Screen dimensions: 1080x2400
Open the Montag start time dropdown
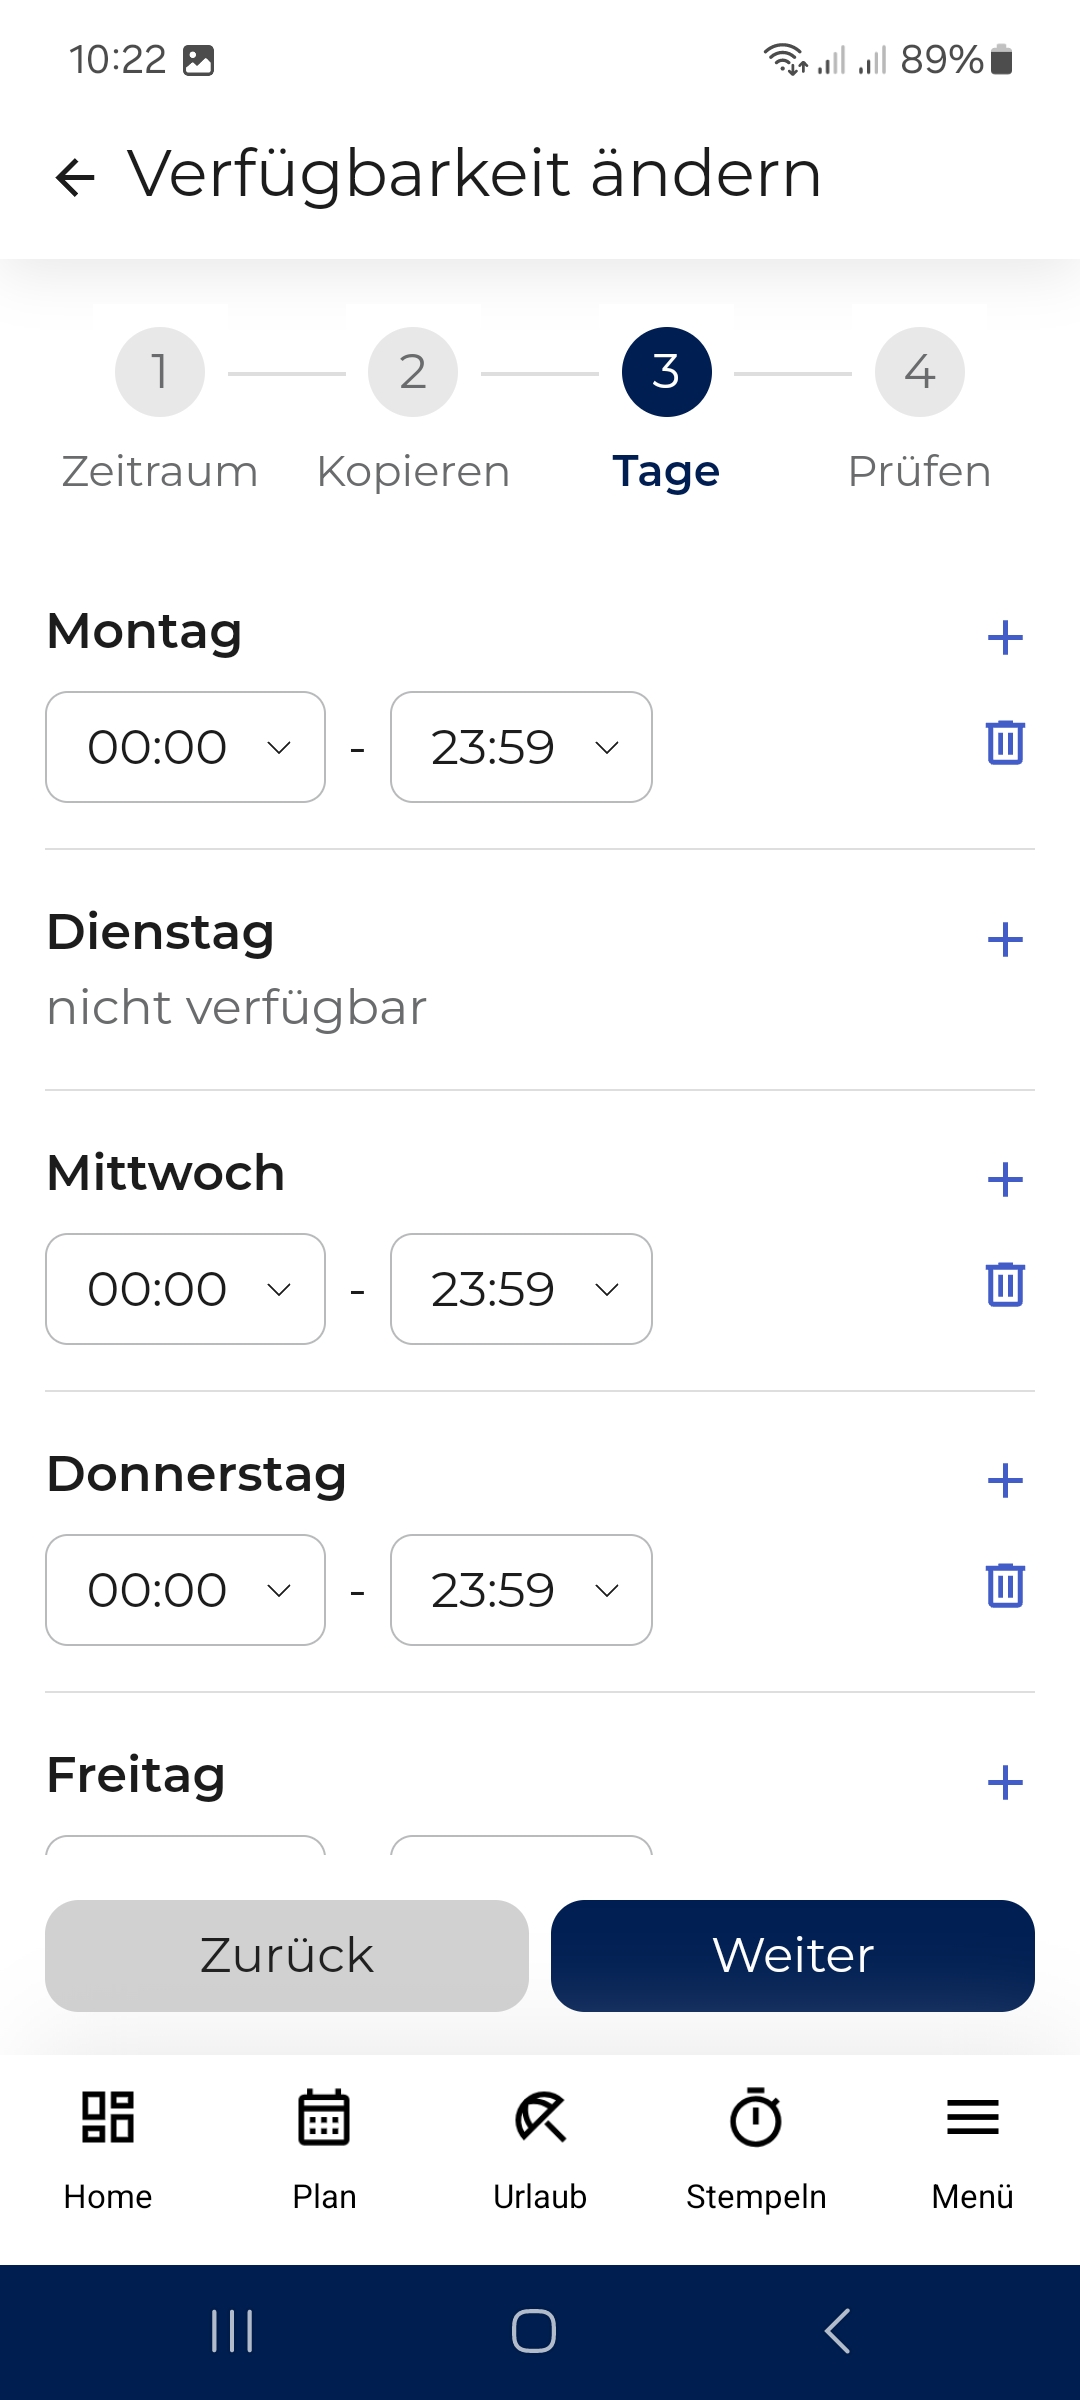tap(186, 747)
